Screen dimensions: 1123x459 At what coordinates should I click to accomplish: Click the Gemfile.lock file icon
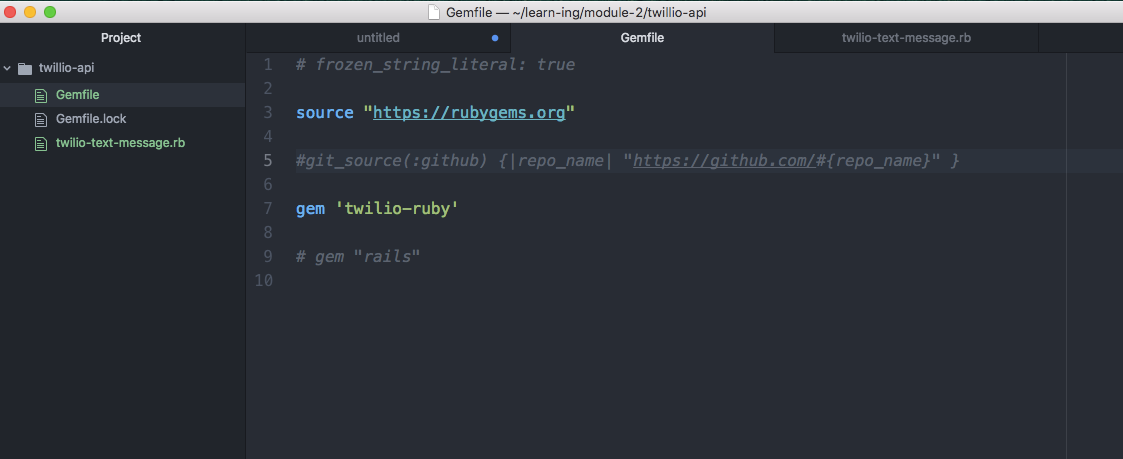[x=41, y=119]
